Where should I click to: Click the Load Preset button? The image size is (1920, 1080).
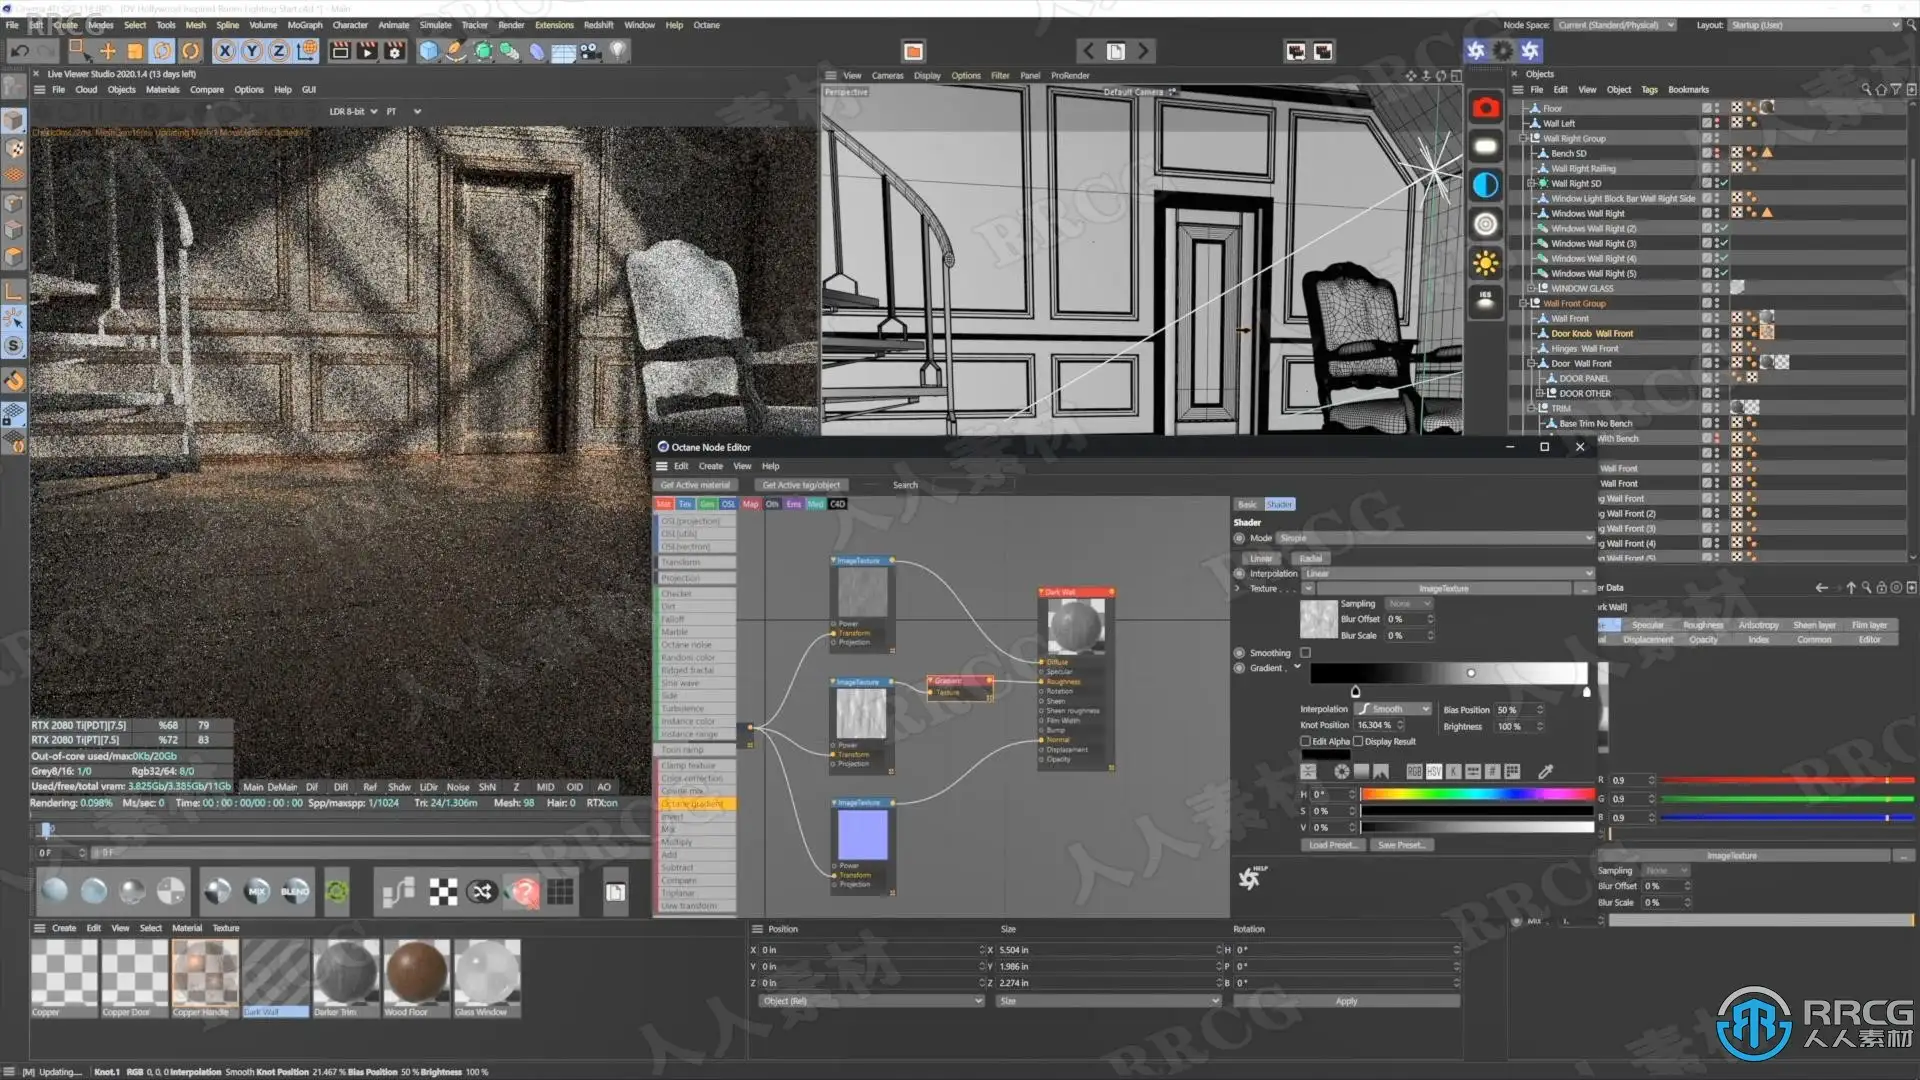(x=1332, y=845)
